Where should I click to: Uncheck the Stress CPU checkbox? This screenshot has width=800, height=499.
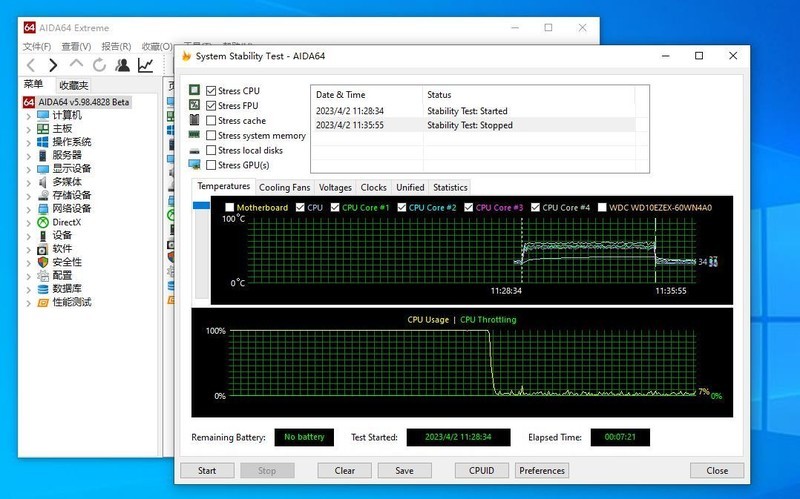211,91
